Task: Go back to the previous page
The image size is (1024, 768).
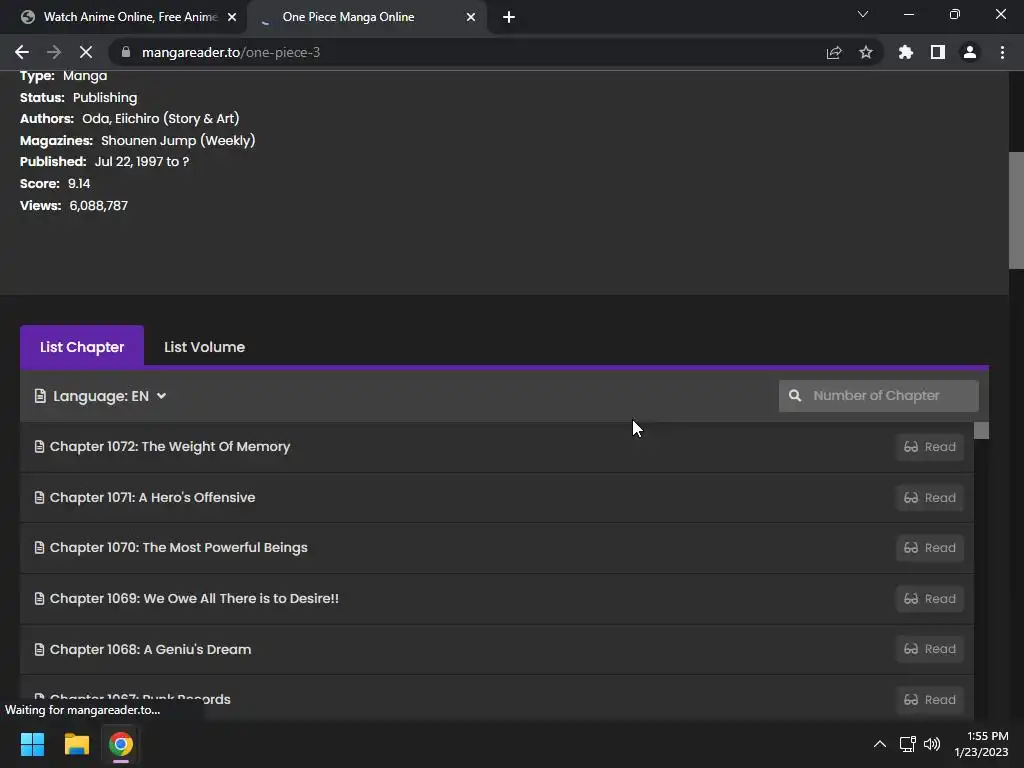Action: [22, 52]
